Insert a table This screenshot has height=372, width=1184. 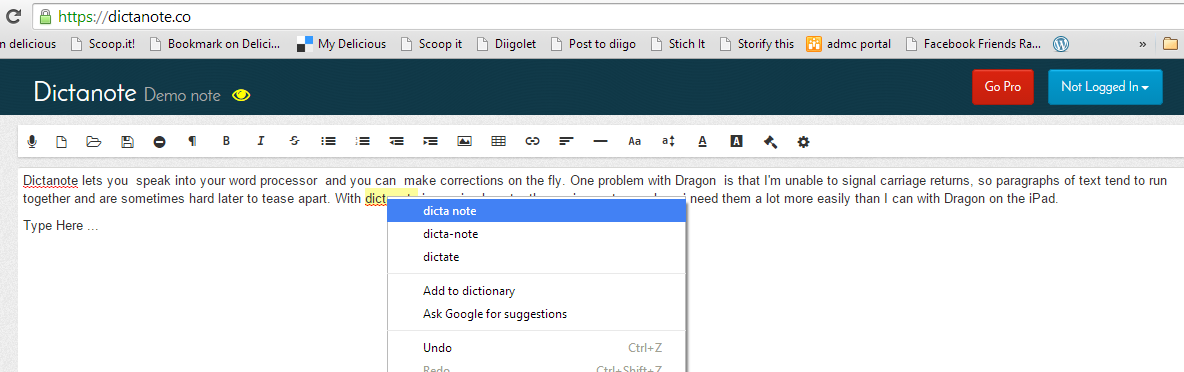tap(498, 141)
